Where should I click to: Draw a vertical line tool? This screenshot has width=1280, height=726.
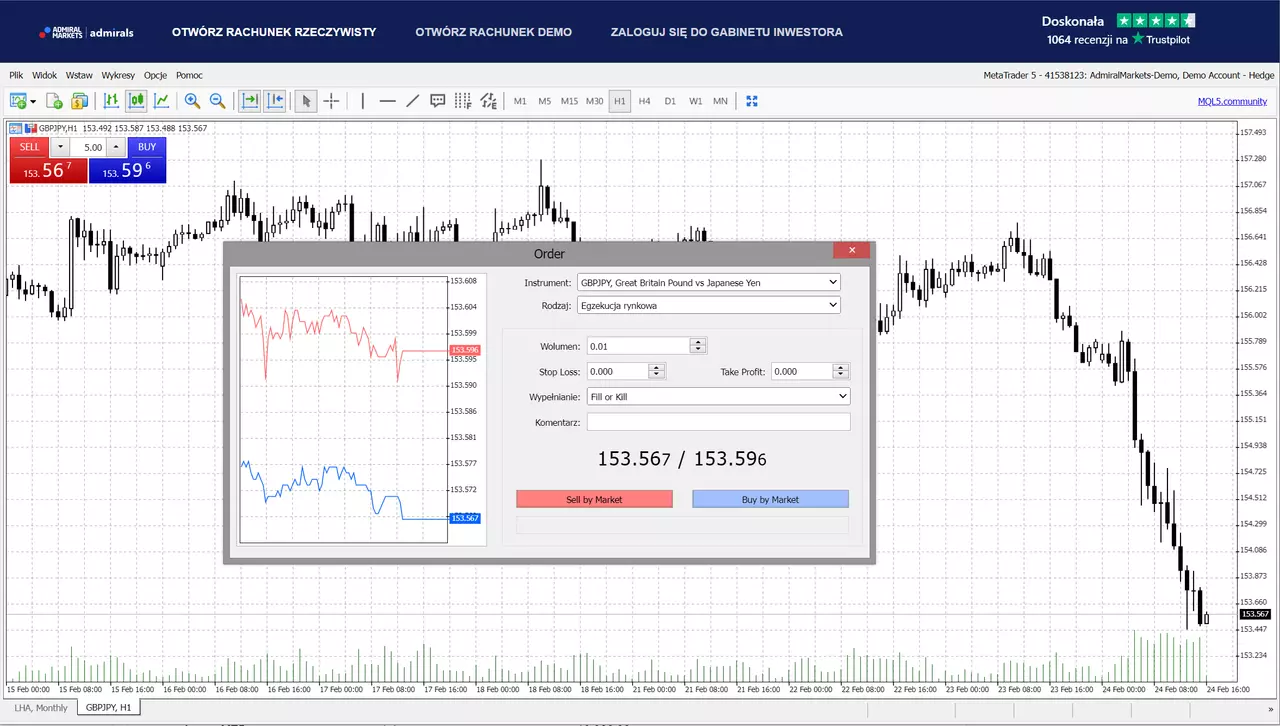click(x=363, y=101)
